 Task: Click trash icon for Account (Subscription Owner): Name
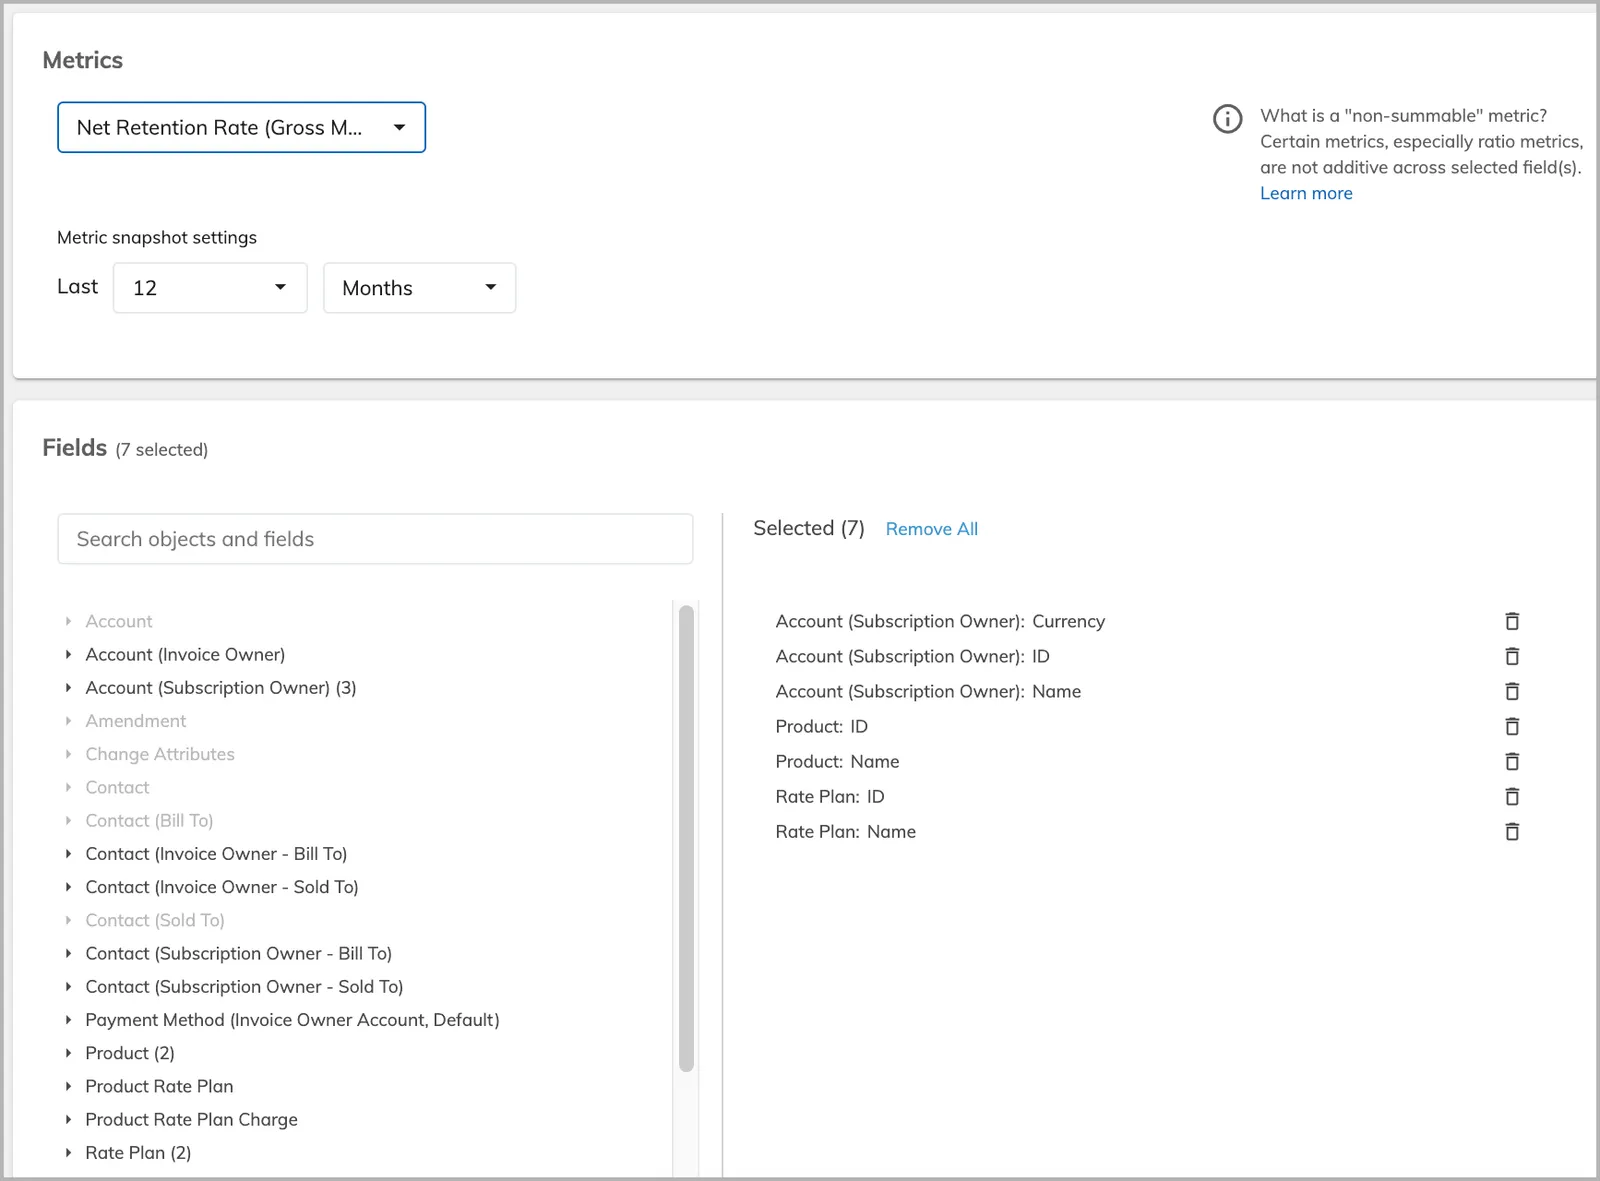(x=1512, y=691)
